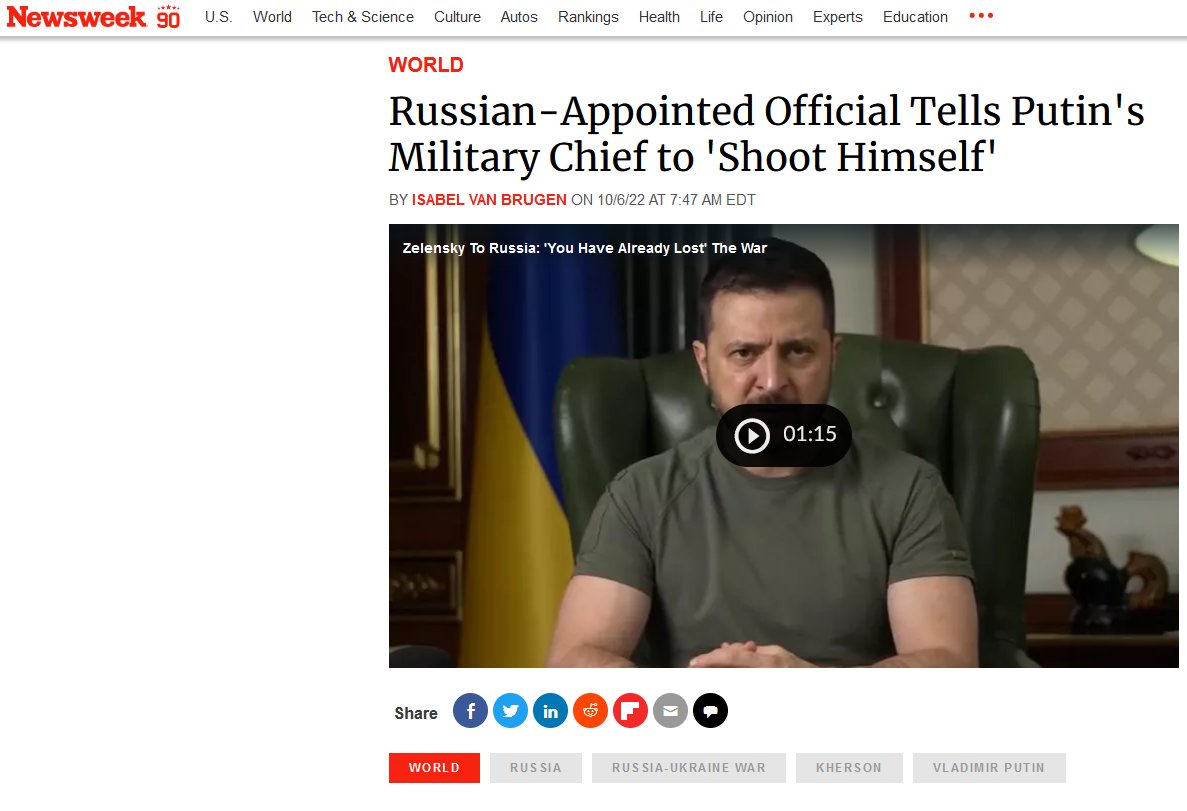Visit author Isabel van Brugen's page
This screenshot has height=811, width=1187.
[x=489, y=200]
